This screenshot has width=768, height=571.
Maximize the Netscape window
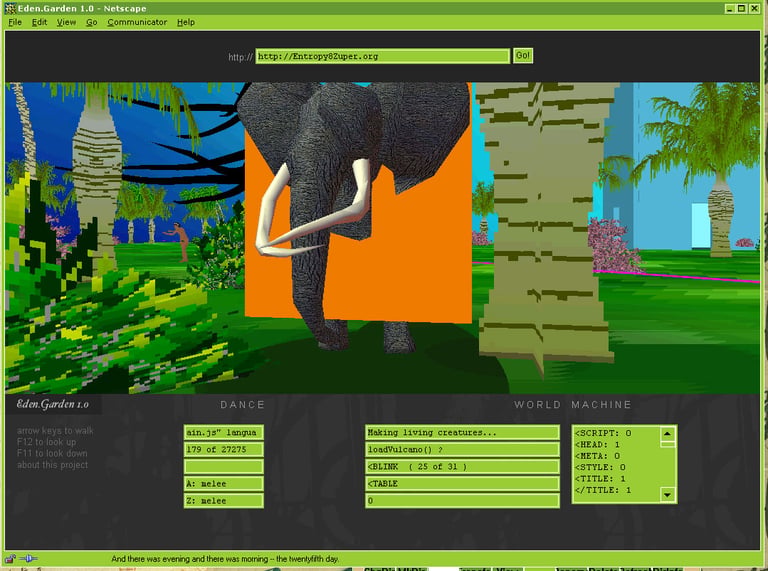tap(742, 8)
